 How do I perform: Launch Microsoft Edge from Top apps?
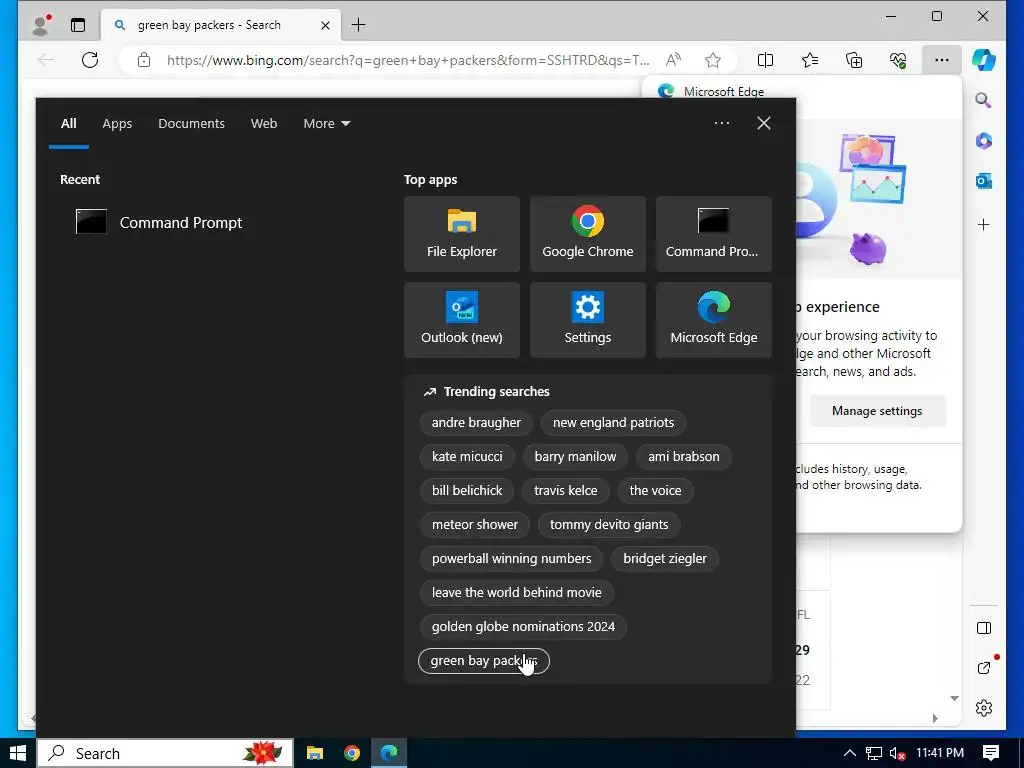[714, 320]
